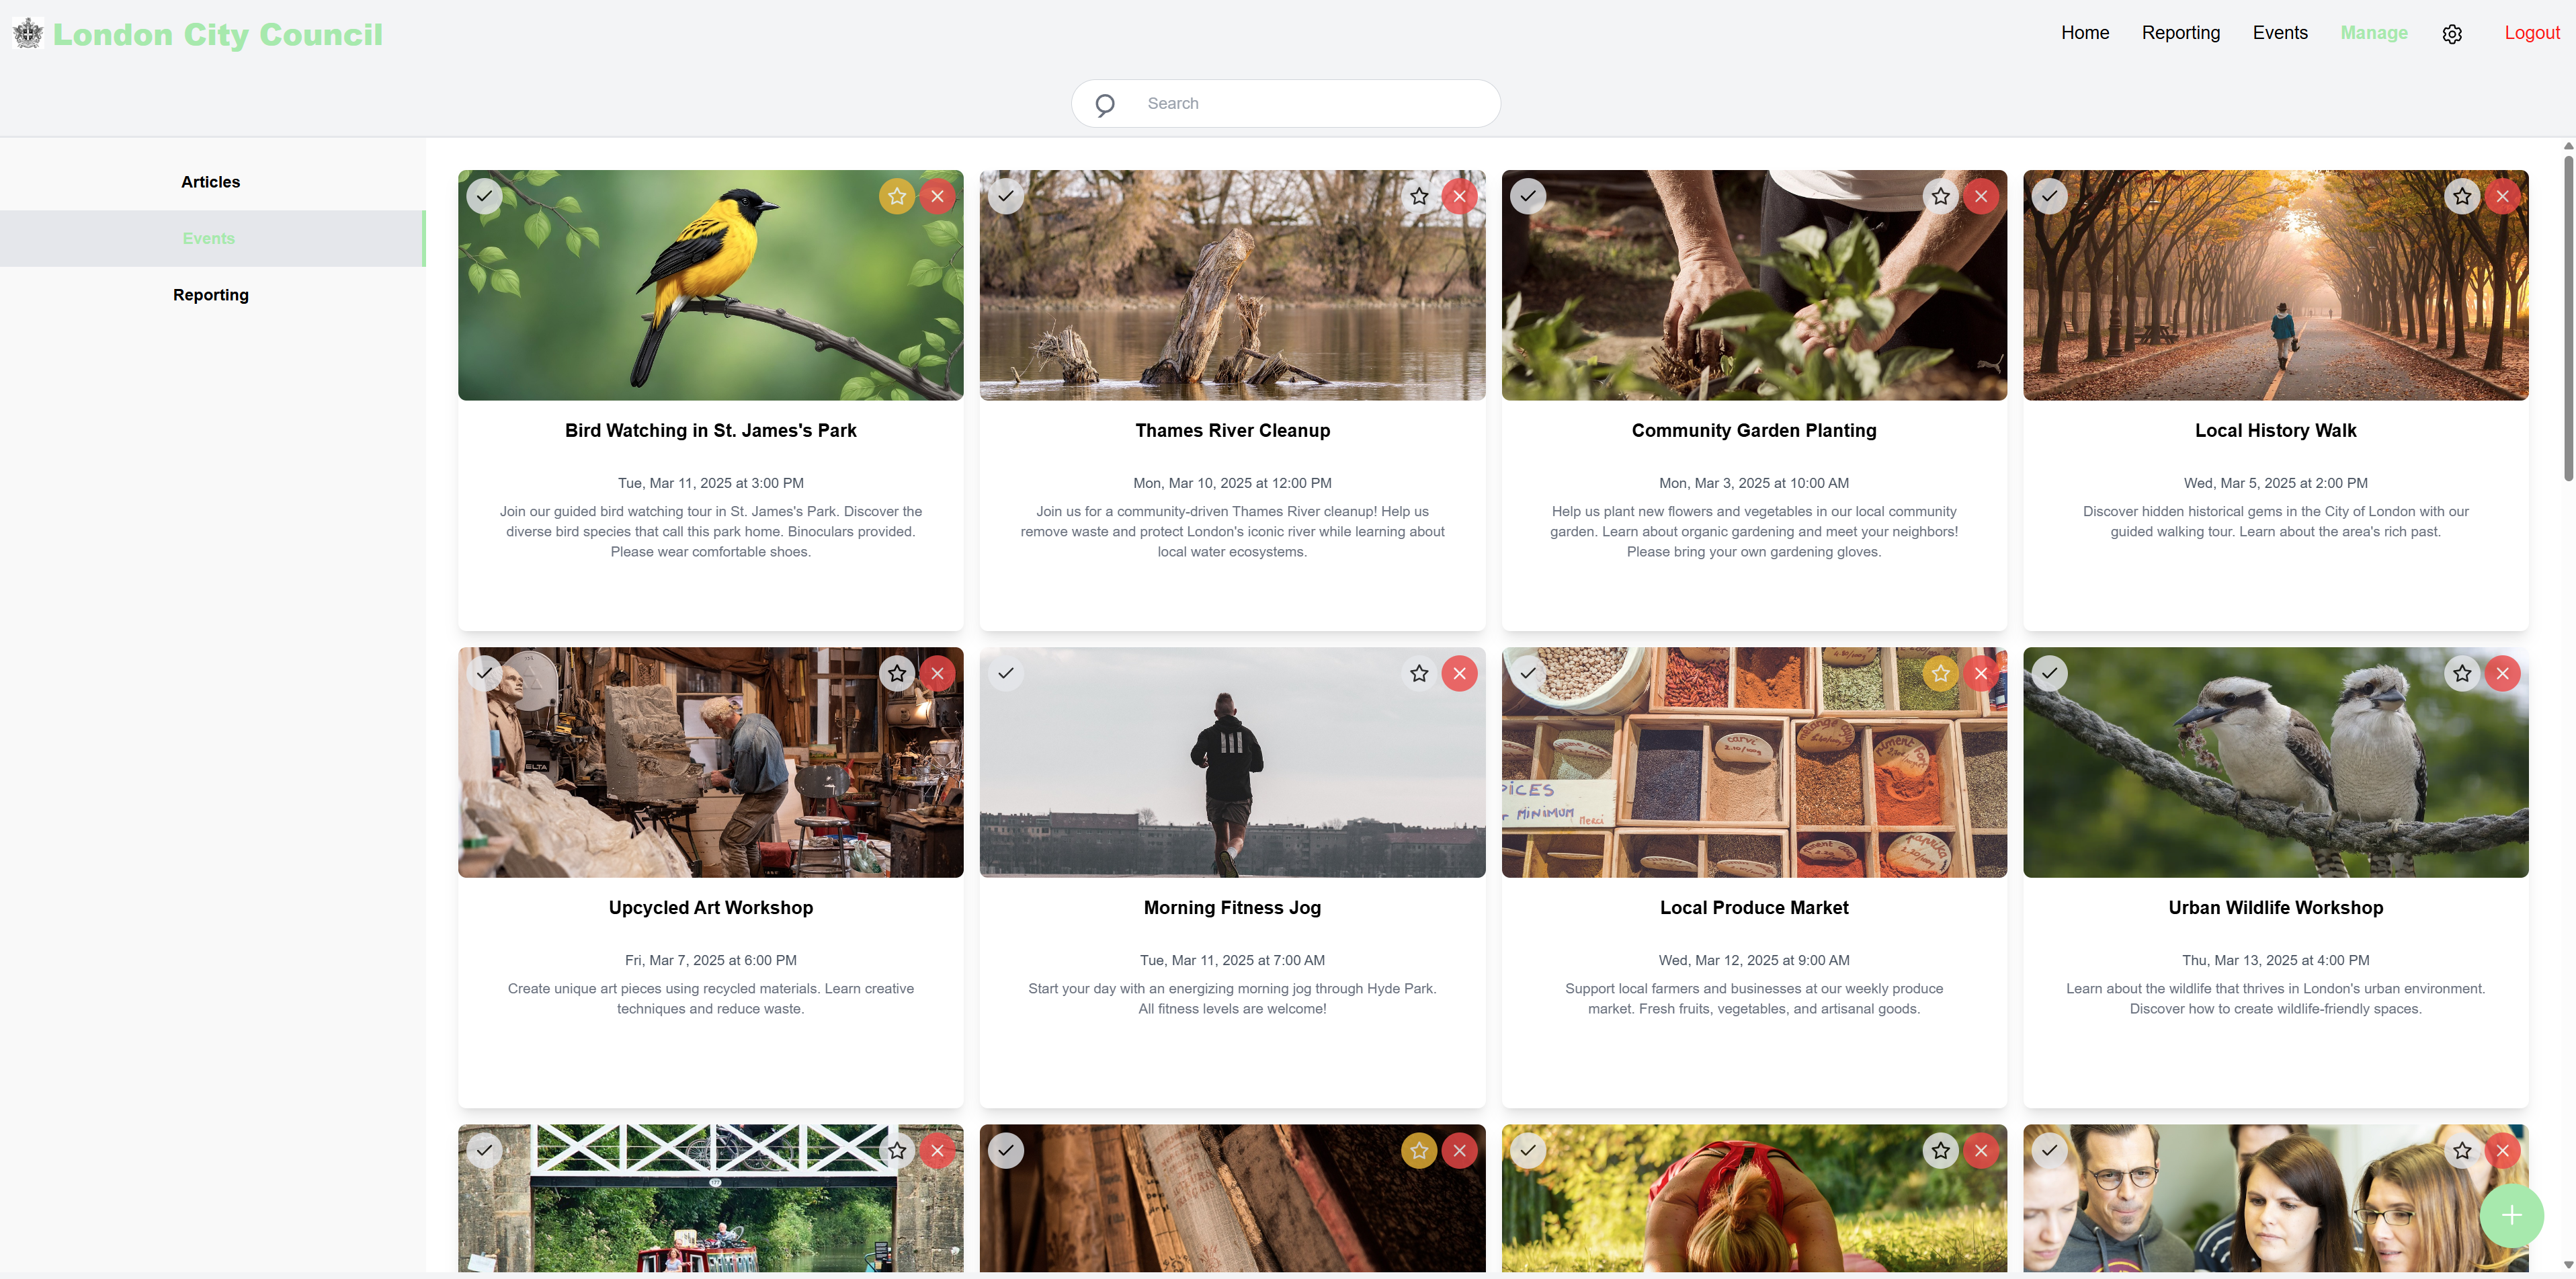
Task: Select Events in sidebar
Action: 211,238
